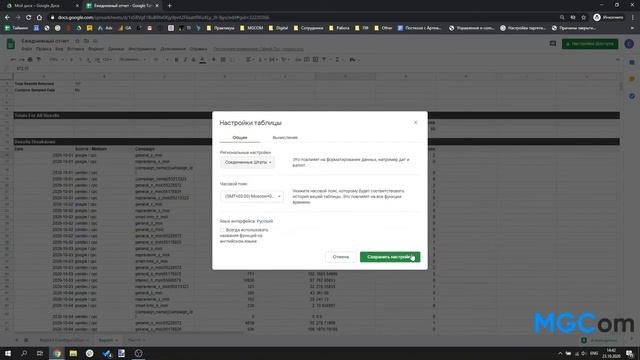Bookmark this page with the star icon
Screen dimensions: 640x360
pyautogui.click(x=584, y=18)
